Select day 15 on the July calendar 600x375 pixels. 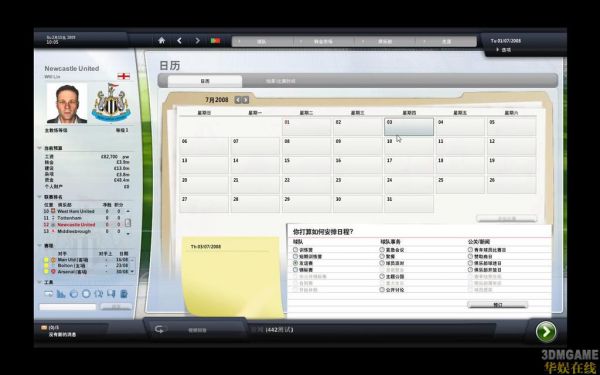307,165
